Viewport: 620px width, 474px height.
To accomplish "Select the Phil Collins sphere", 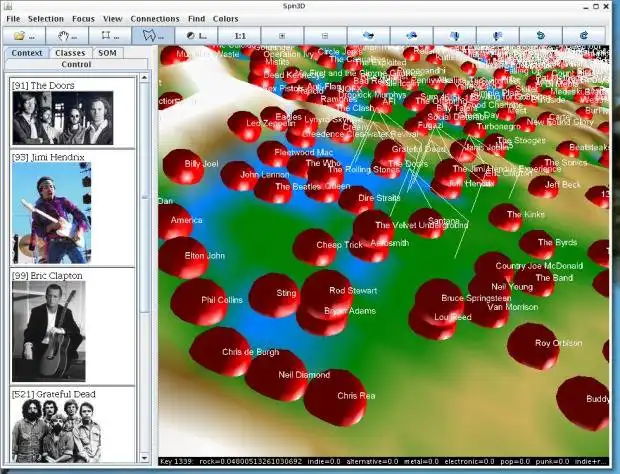I will pos(199,301).
